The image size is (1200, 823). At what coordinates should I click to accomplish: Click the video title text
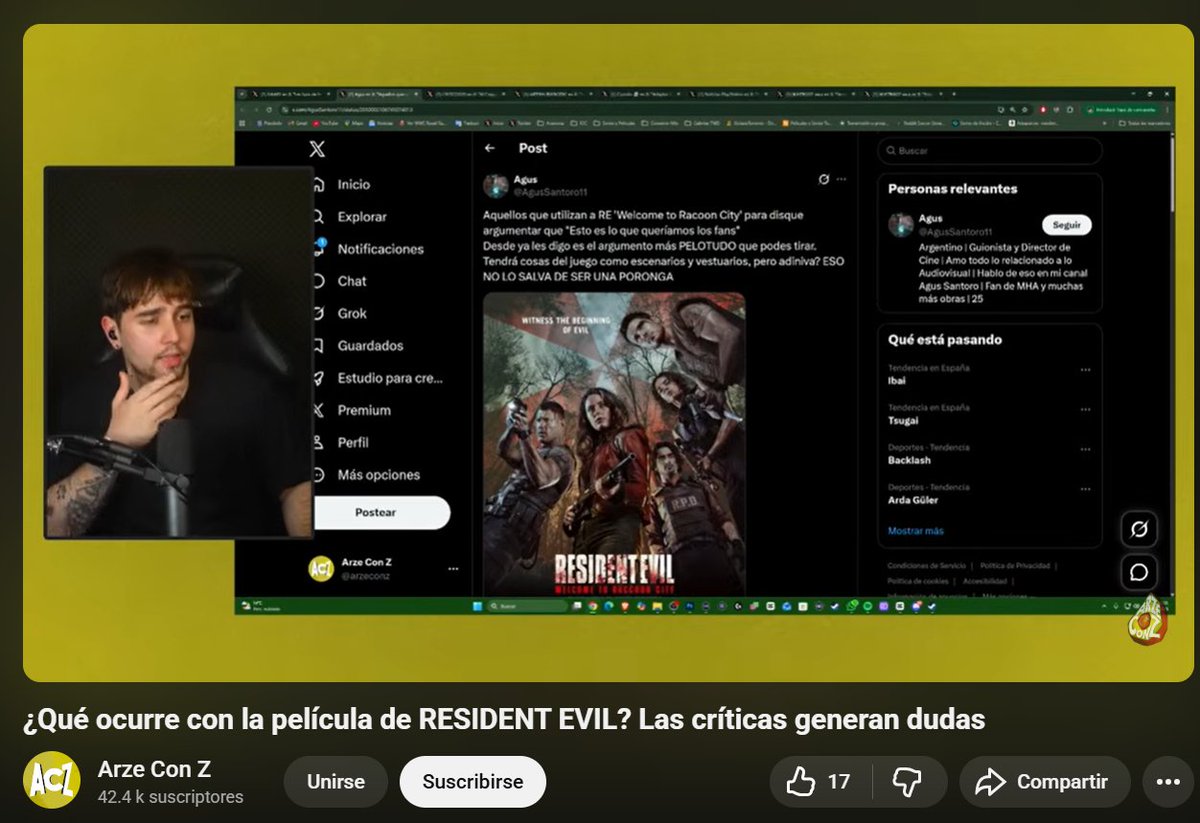coord(504,718)
